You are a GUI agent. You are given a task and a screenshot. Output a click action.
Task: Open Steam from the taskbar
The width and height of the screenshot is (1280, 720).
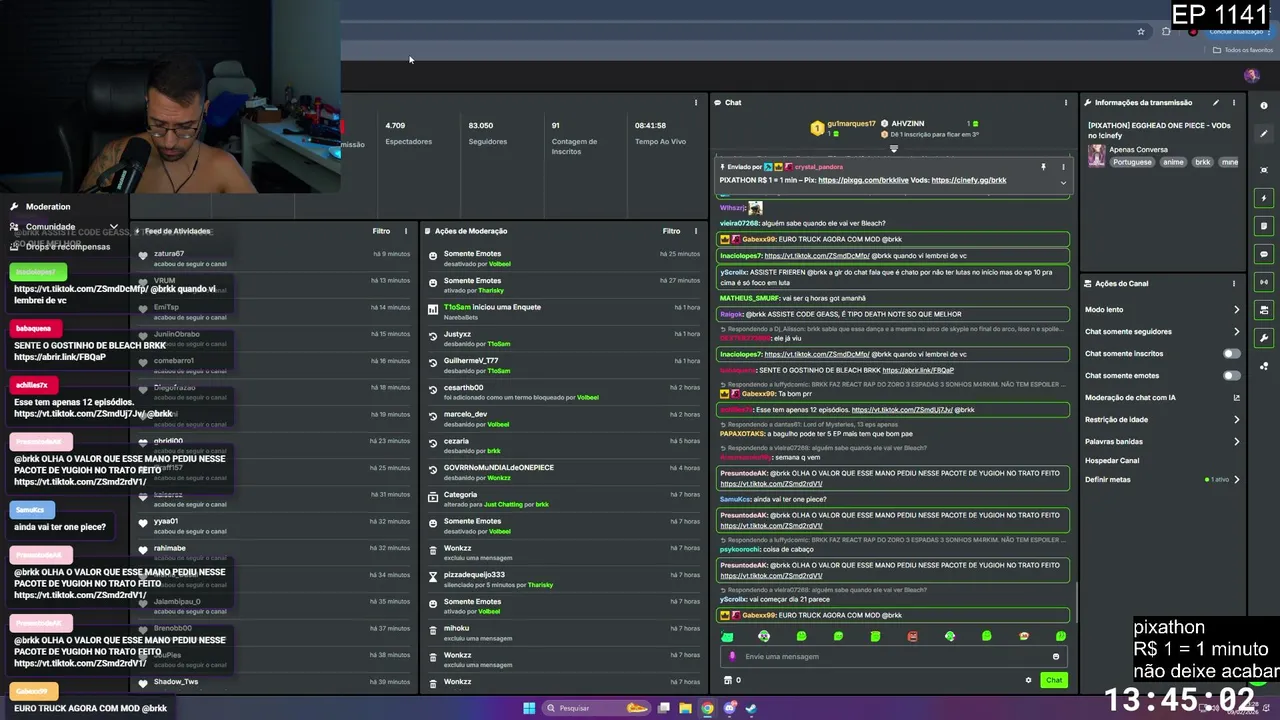coord(751,708)
